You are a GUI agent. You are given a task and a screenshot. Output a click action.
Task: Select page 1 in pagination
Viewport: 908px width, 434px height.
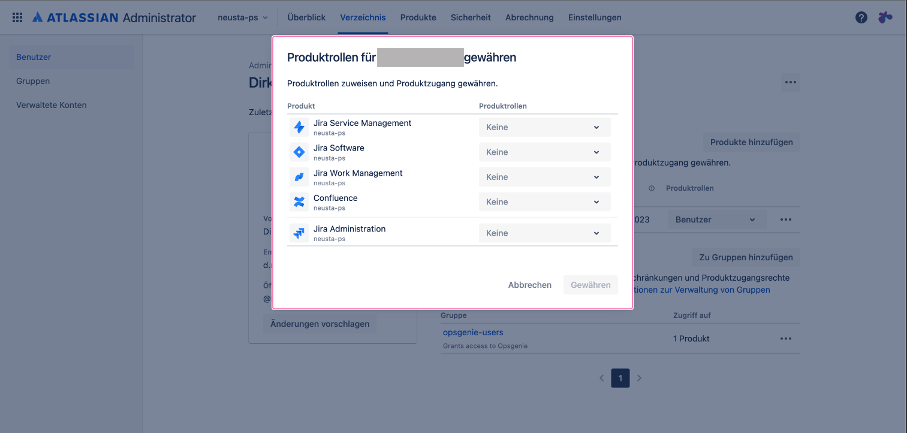pos(620,378)
